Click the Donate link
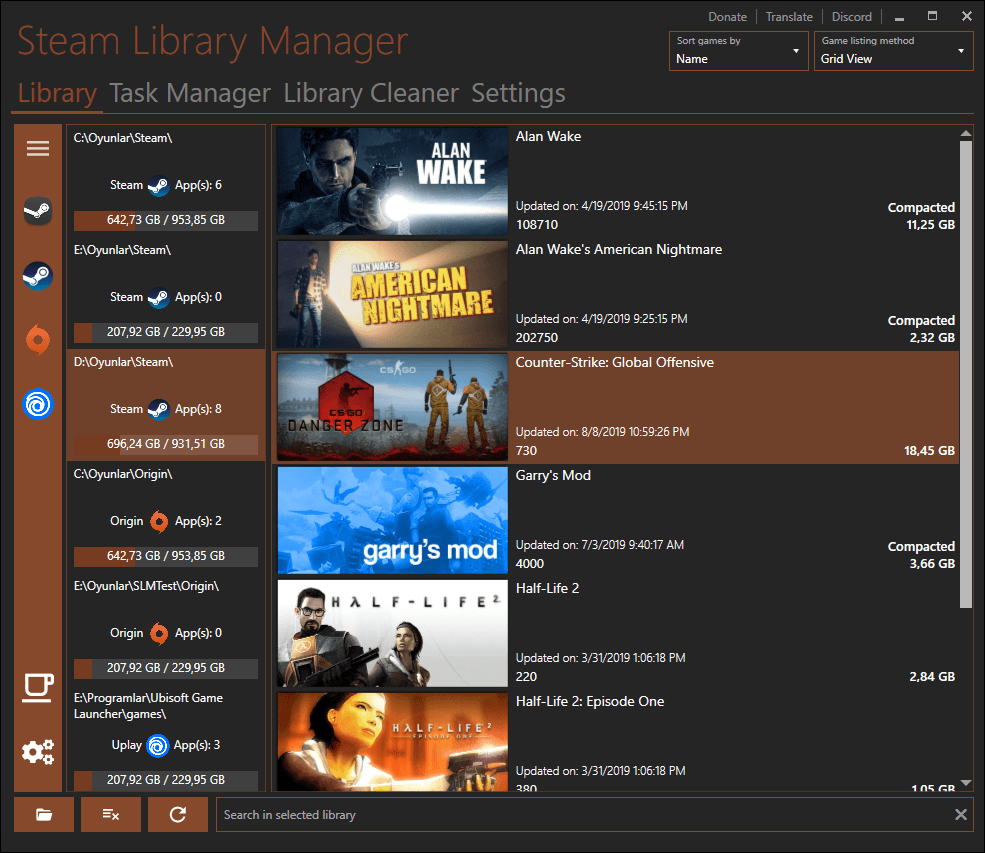985x853 pixels. pyautogui.click(x=727, y=16)
